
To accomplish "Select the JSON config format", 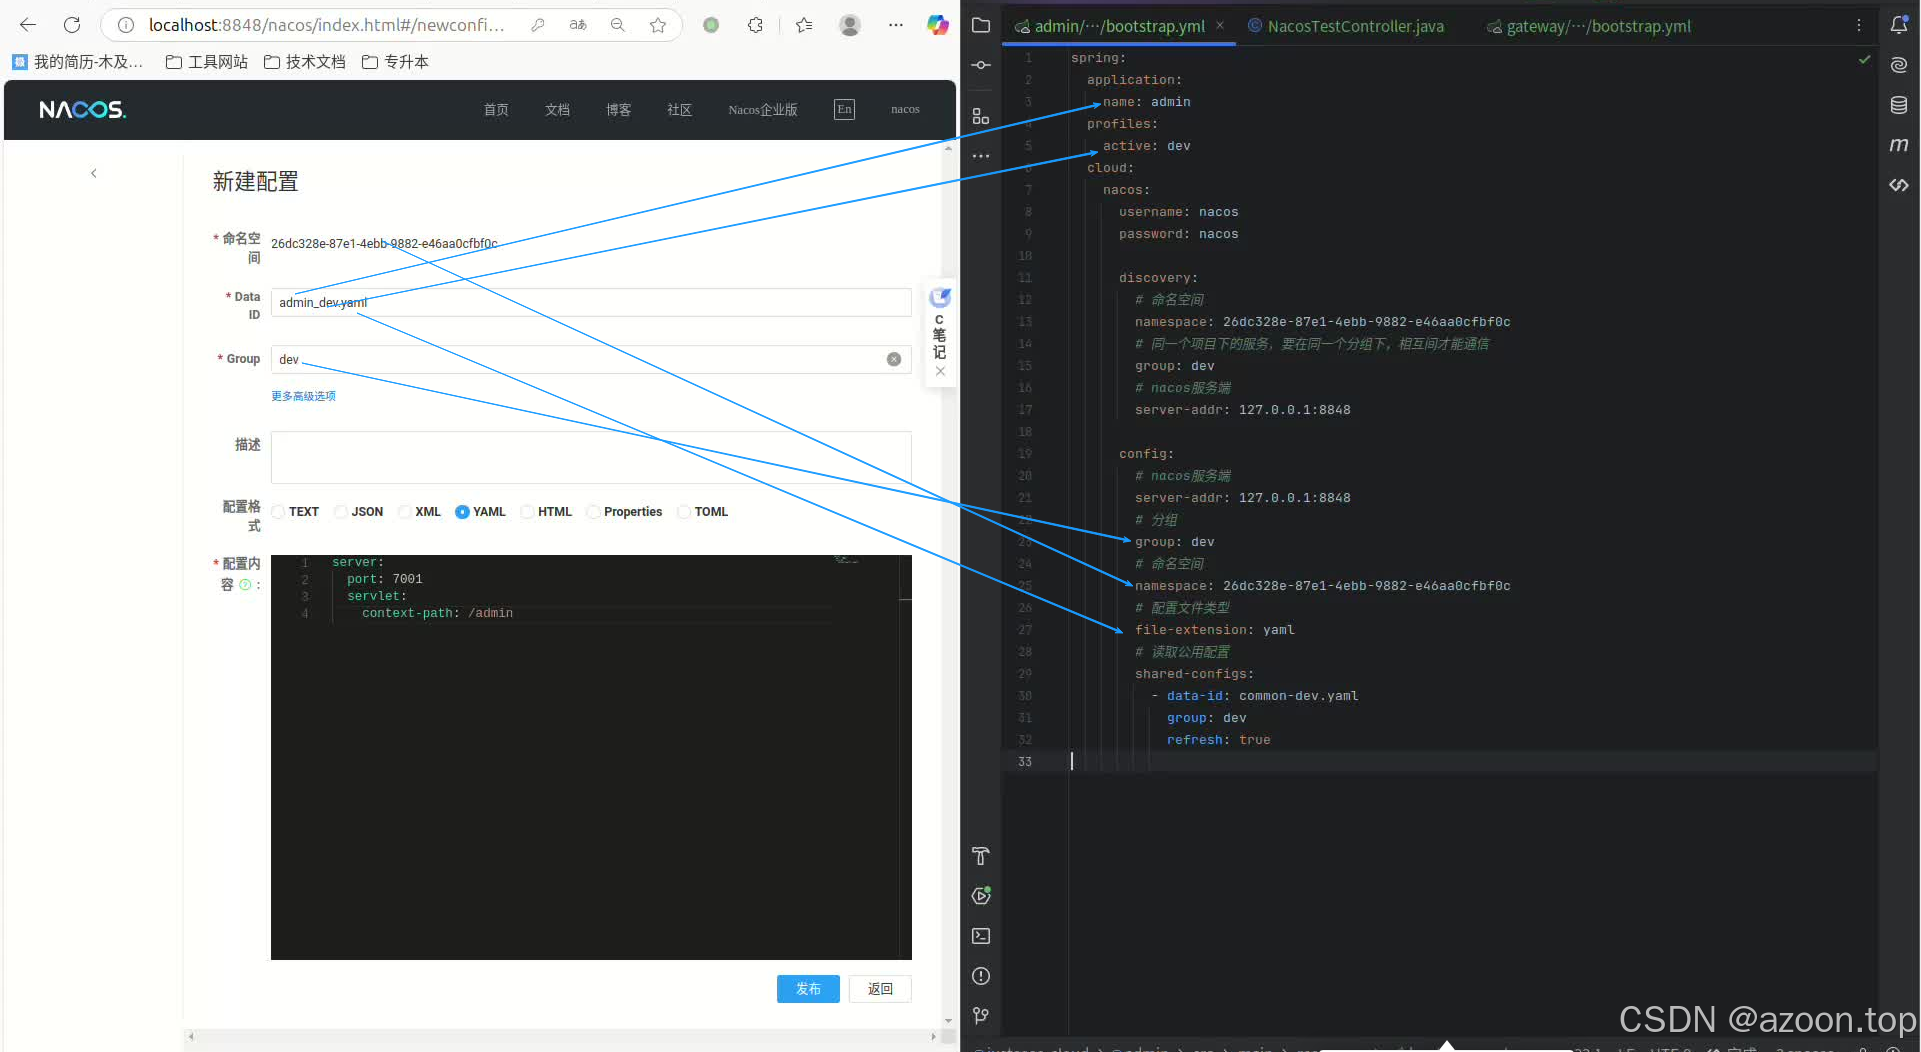I will [x=341, y=512].
